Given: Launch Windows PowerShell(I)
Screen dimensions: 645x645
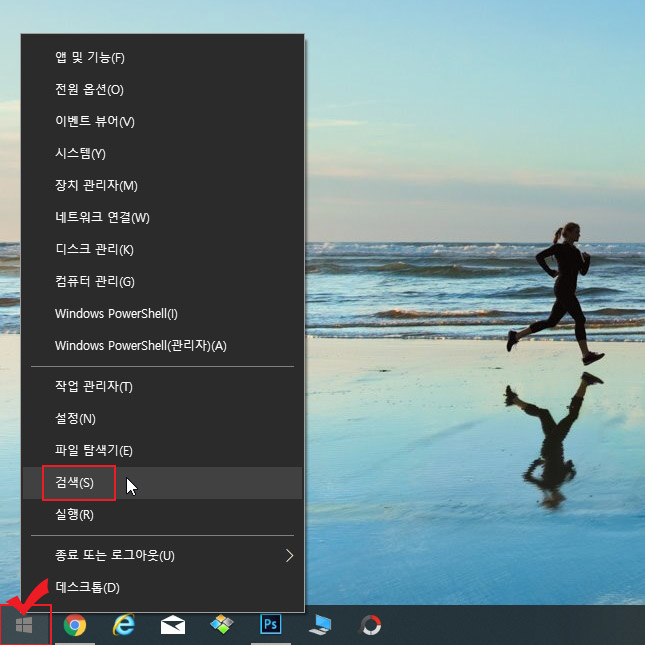Looking at the screenshot, I should point(162,314).
